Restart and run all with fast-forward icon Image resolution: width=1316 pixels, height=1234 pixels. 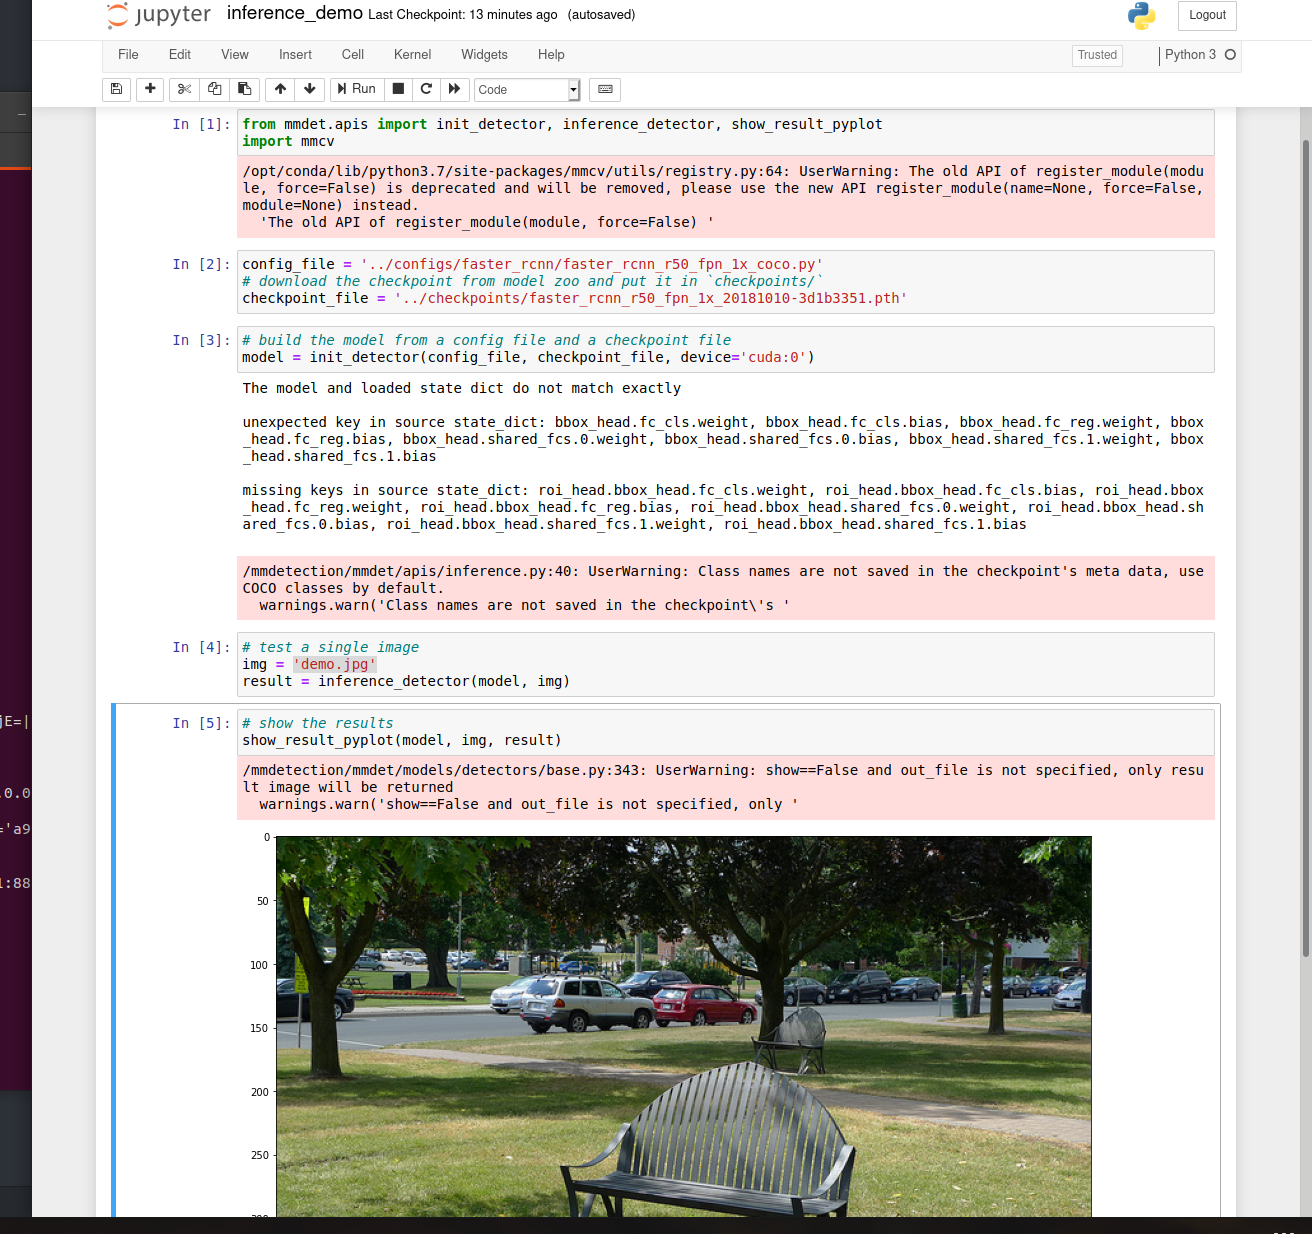455,89
